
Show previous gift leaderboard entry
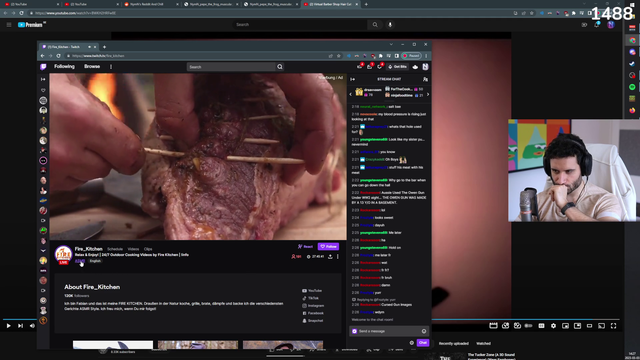click(x=351, y=94)
